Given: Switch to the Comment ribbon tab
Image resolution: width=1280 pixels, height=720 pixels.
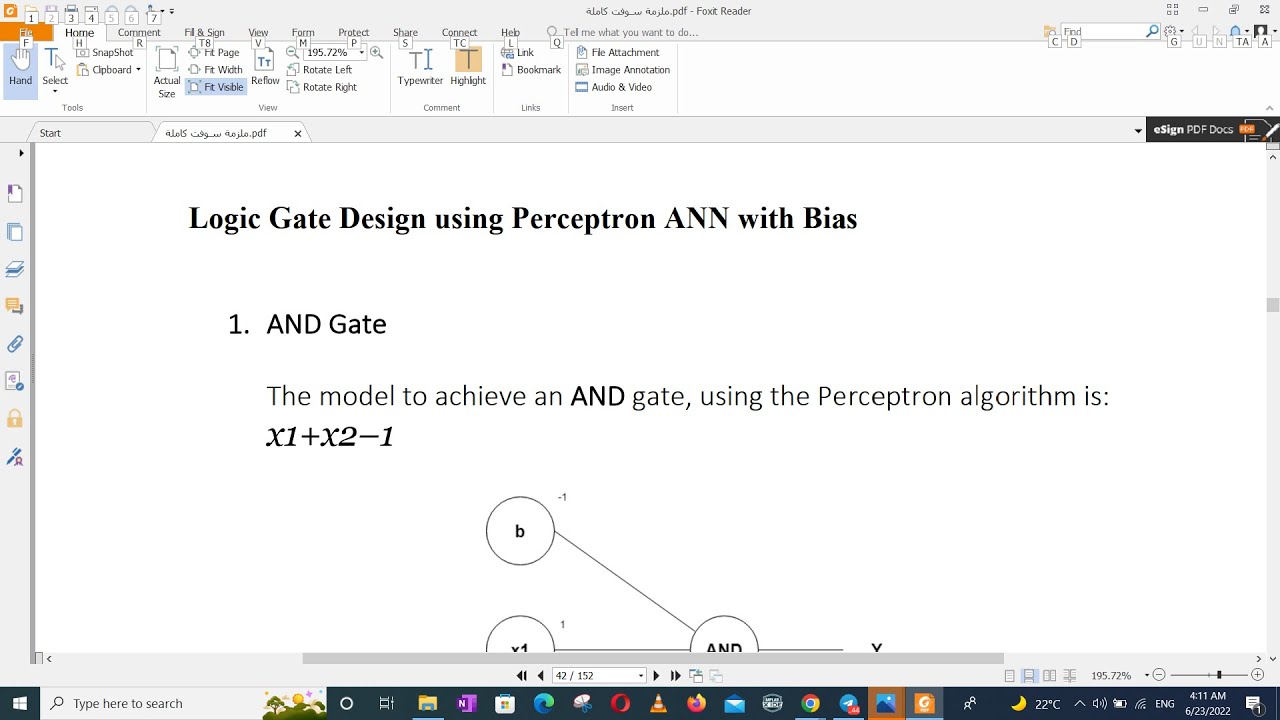Looking at the screenshot, I should (139, 33).
